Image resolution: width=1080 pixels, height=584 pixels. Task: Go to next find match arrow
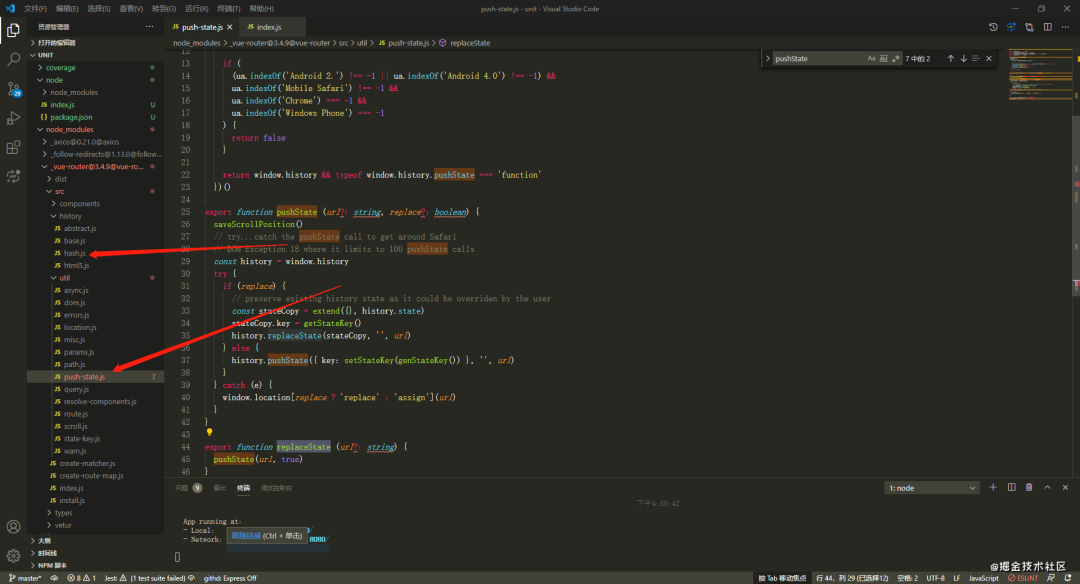pos(964,59)
